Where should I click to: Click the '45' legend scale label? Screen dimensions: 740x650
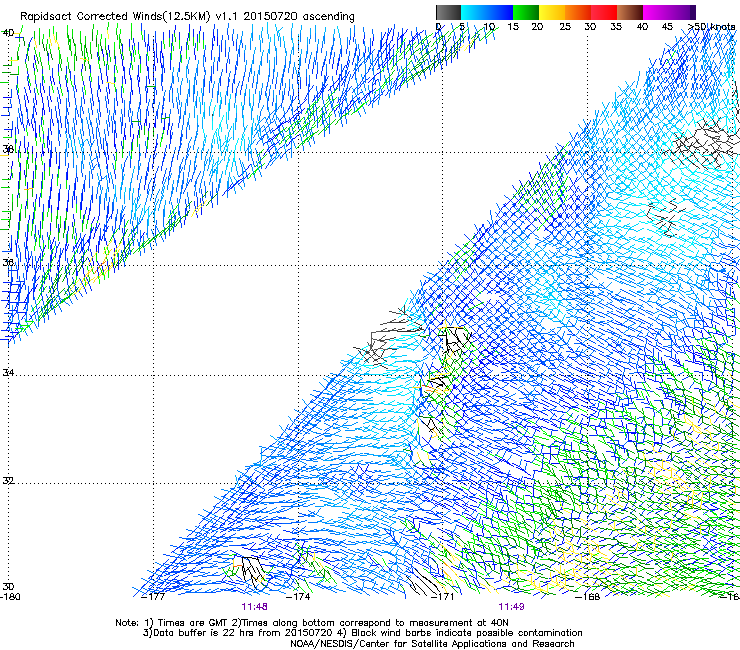tap(667, 27)
